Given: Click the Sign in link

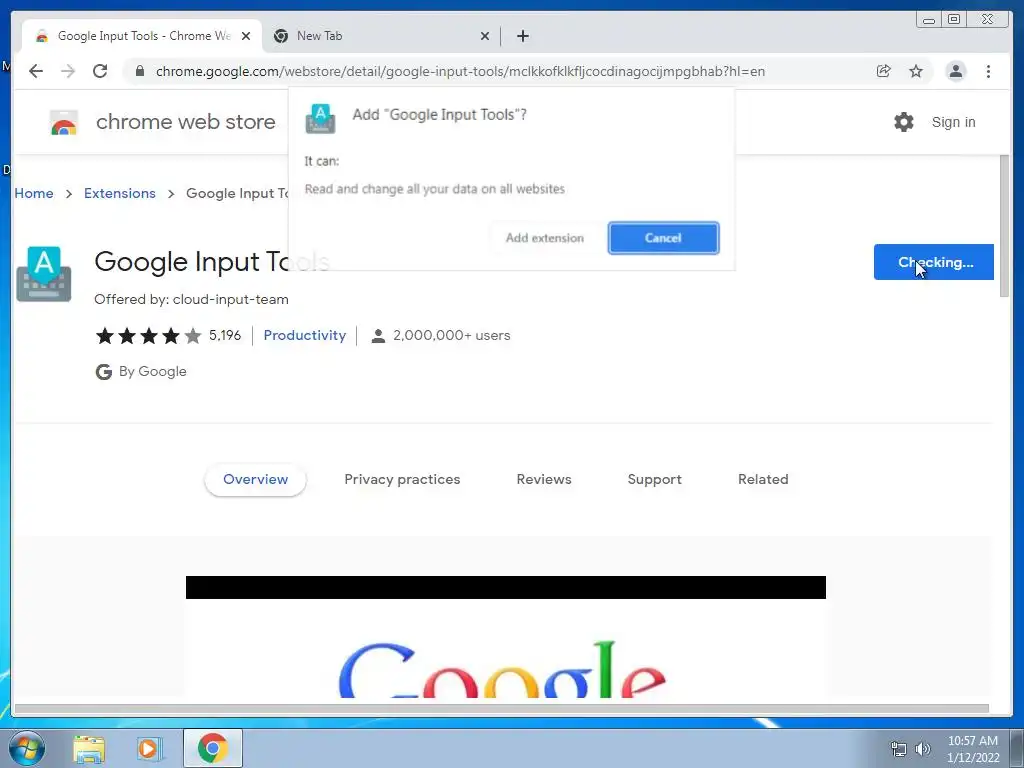Looking at the screenshot, I should pos(953,122).
